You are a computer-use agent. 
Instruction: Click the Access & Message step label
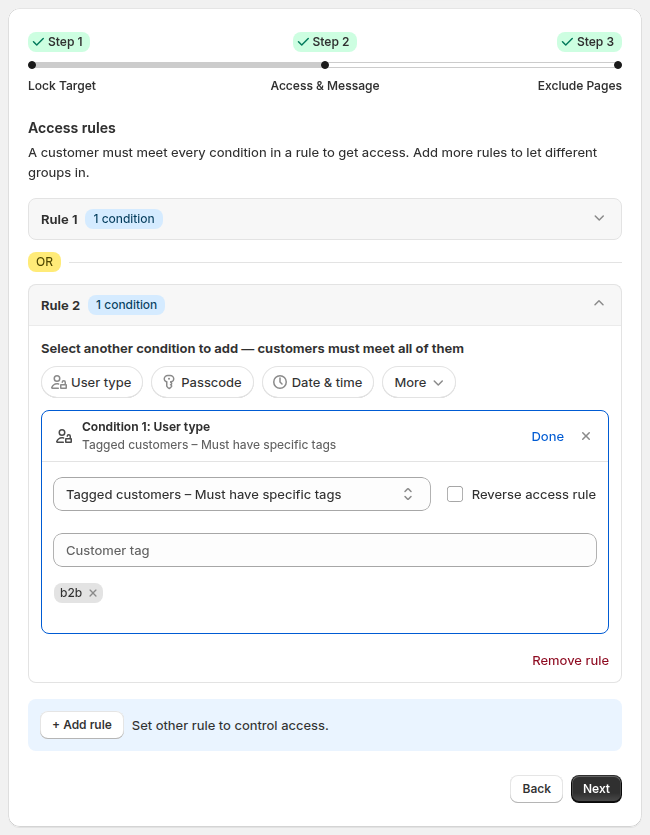point(325,86)
